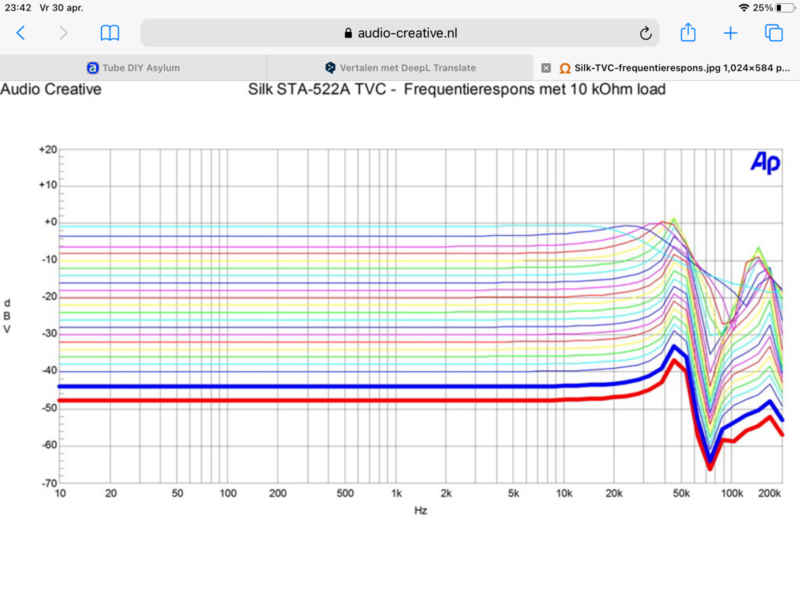Switch to the Tube DIY Asylum tab
The image size is (800, 600).
coord(138,68)
